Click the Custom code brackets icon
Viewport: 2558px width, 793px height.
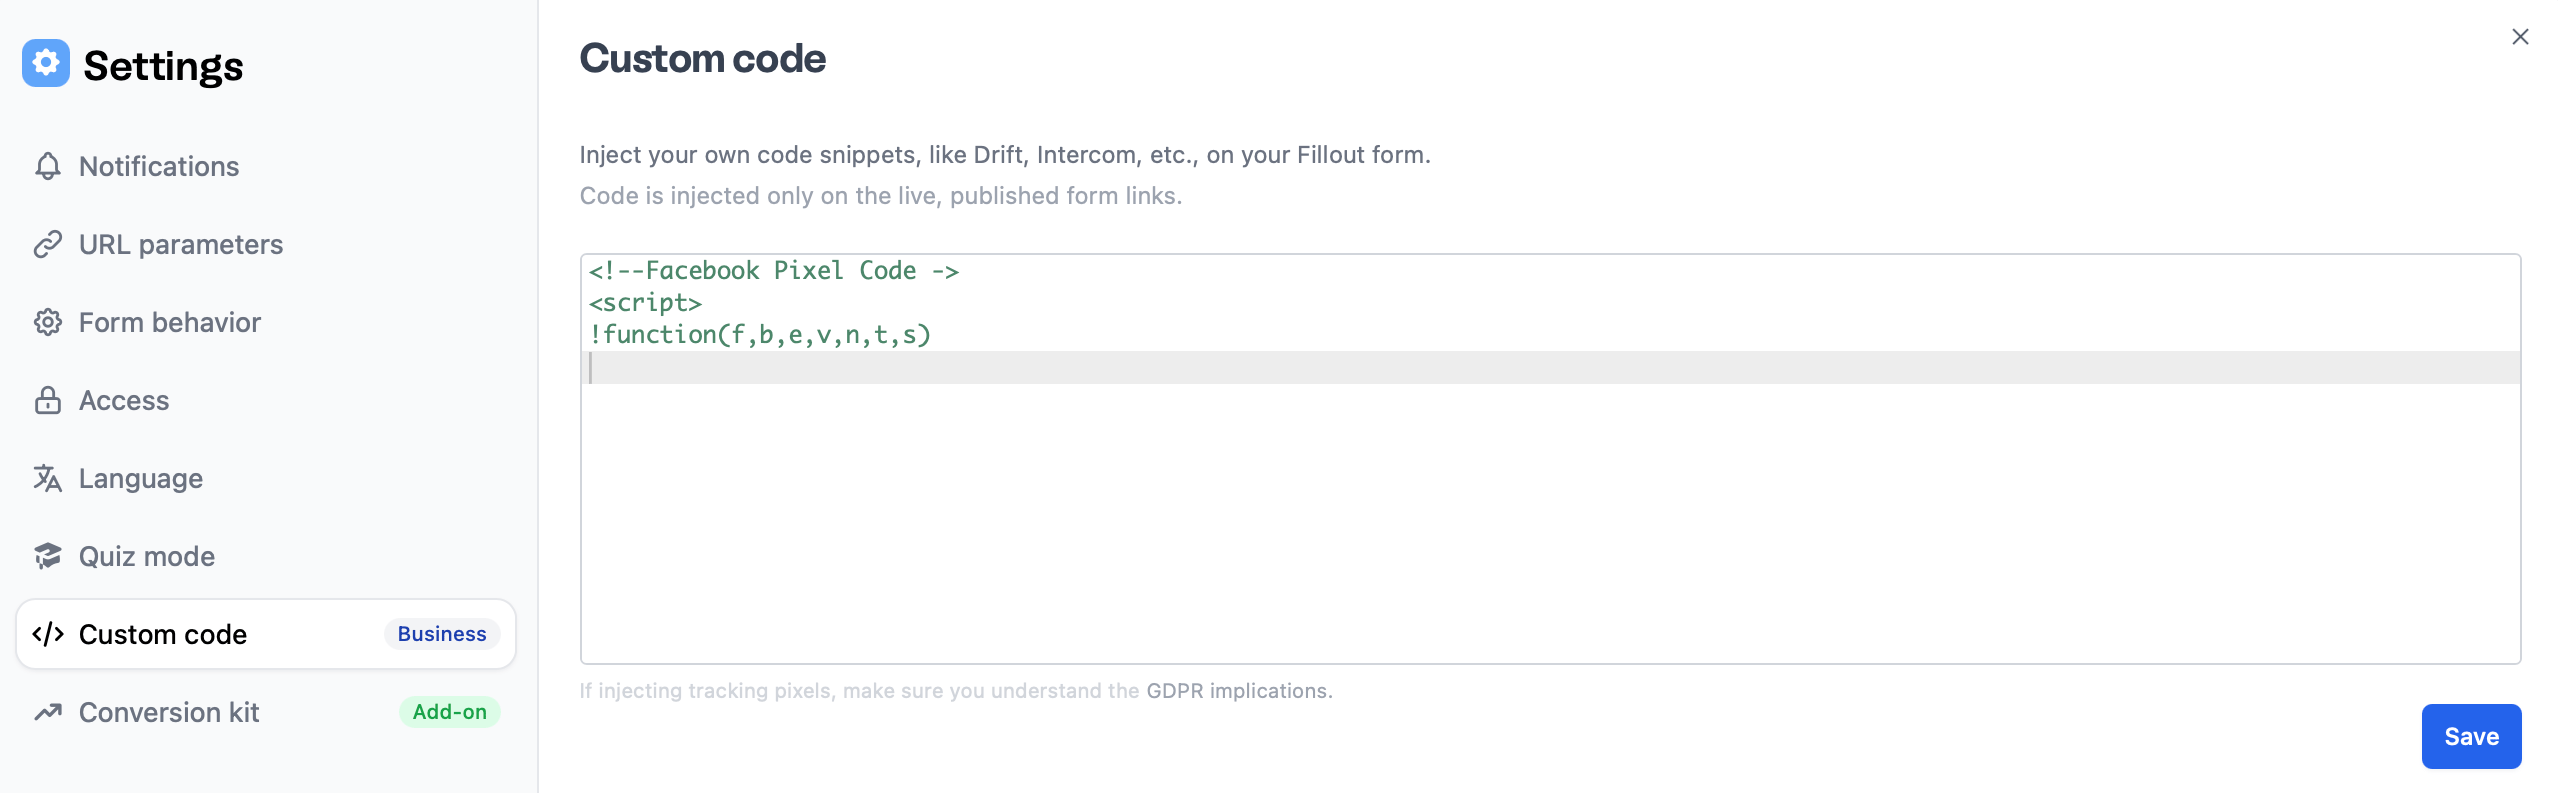click(x=48, y=634)
